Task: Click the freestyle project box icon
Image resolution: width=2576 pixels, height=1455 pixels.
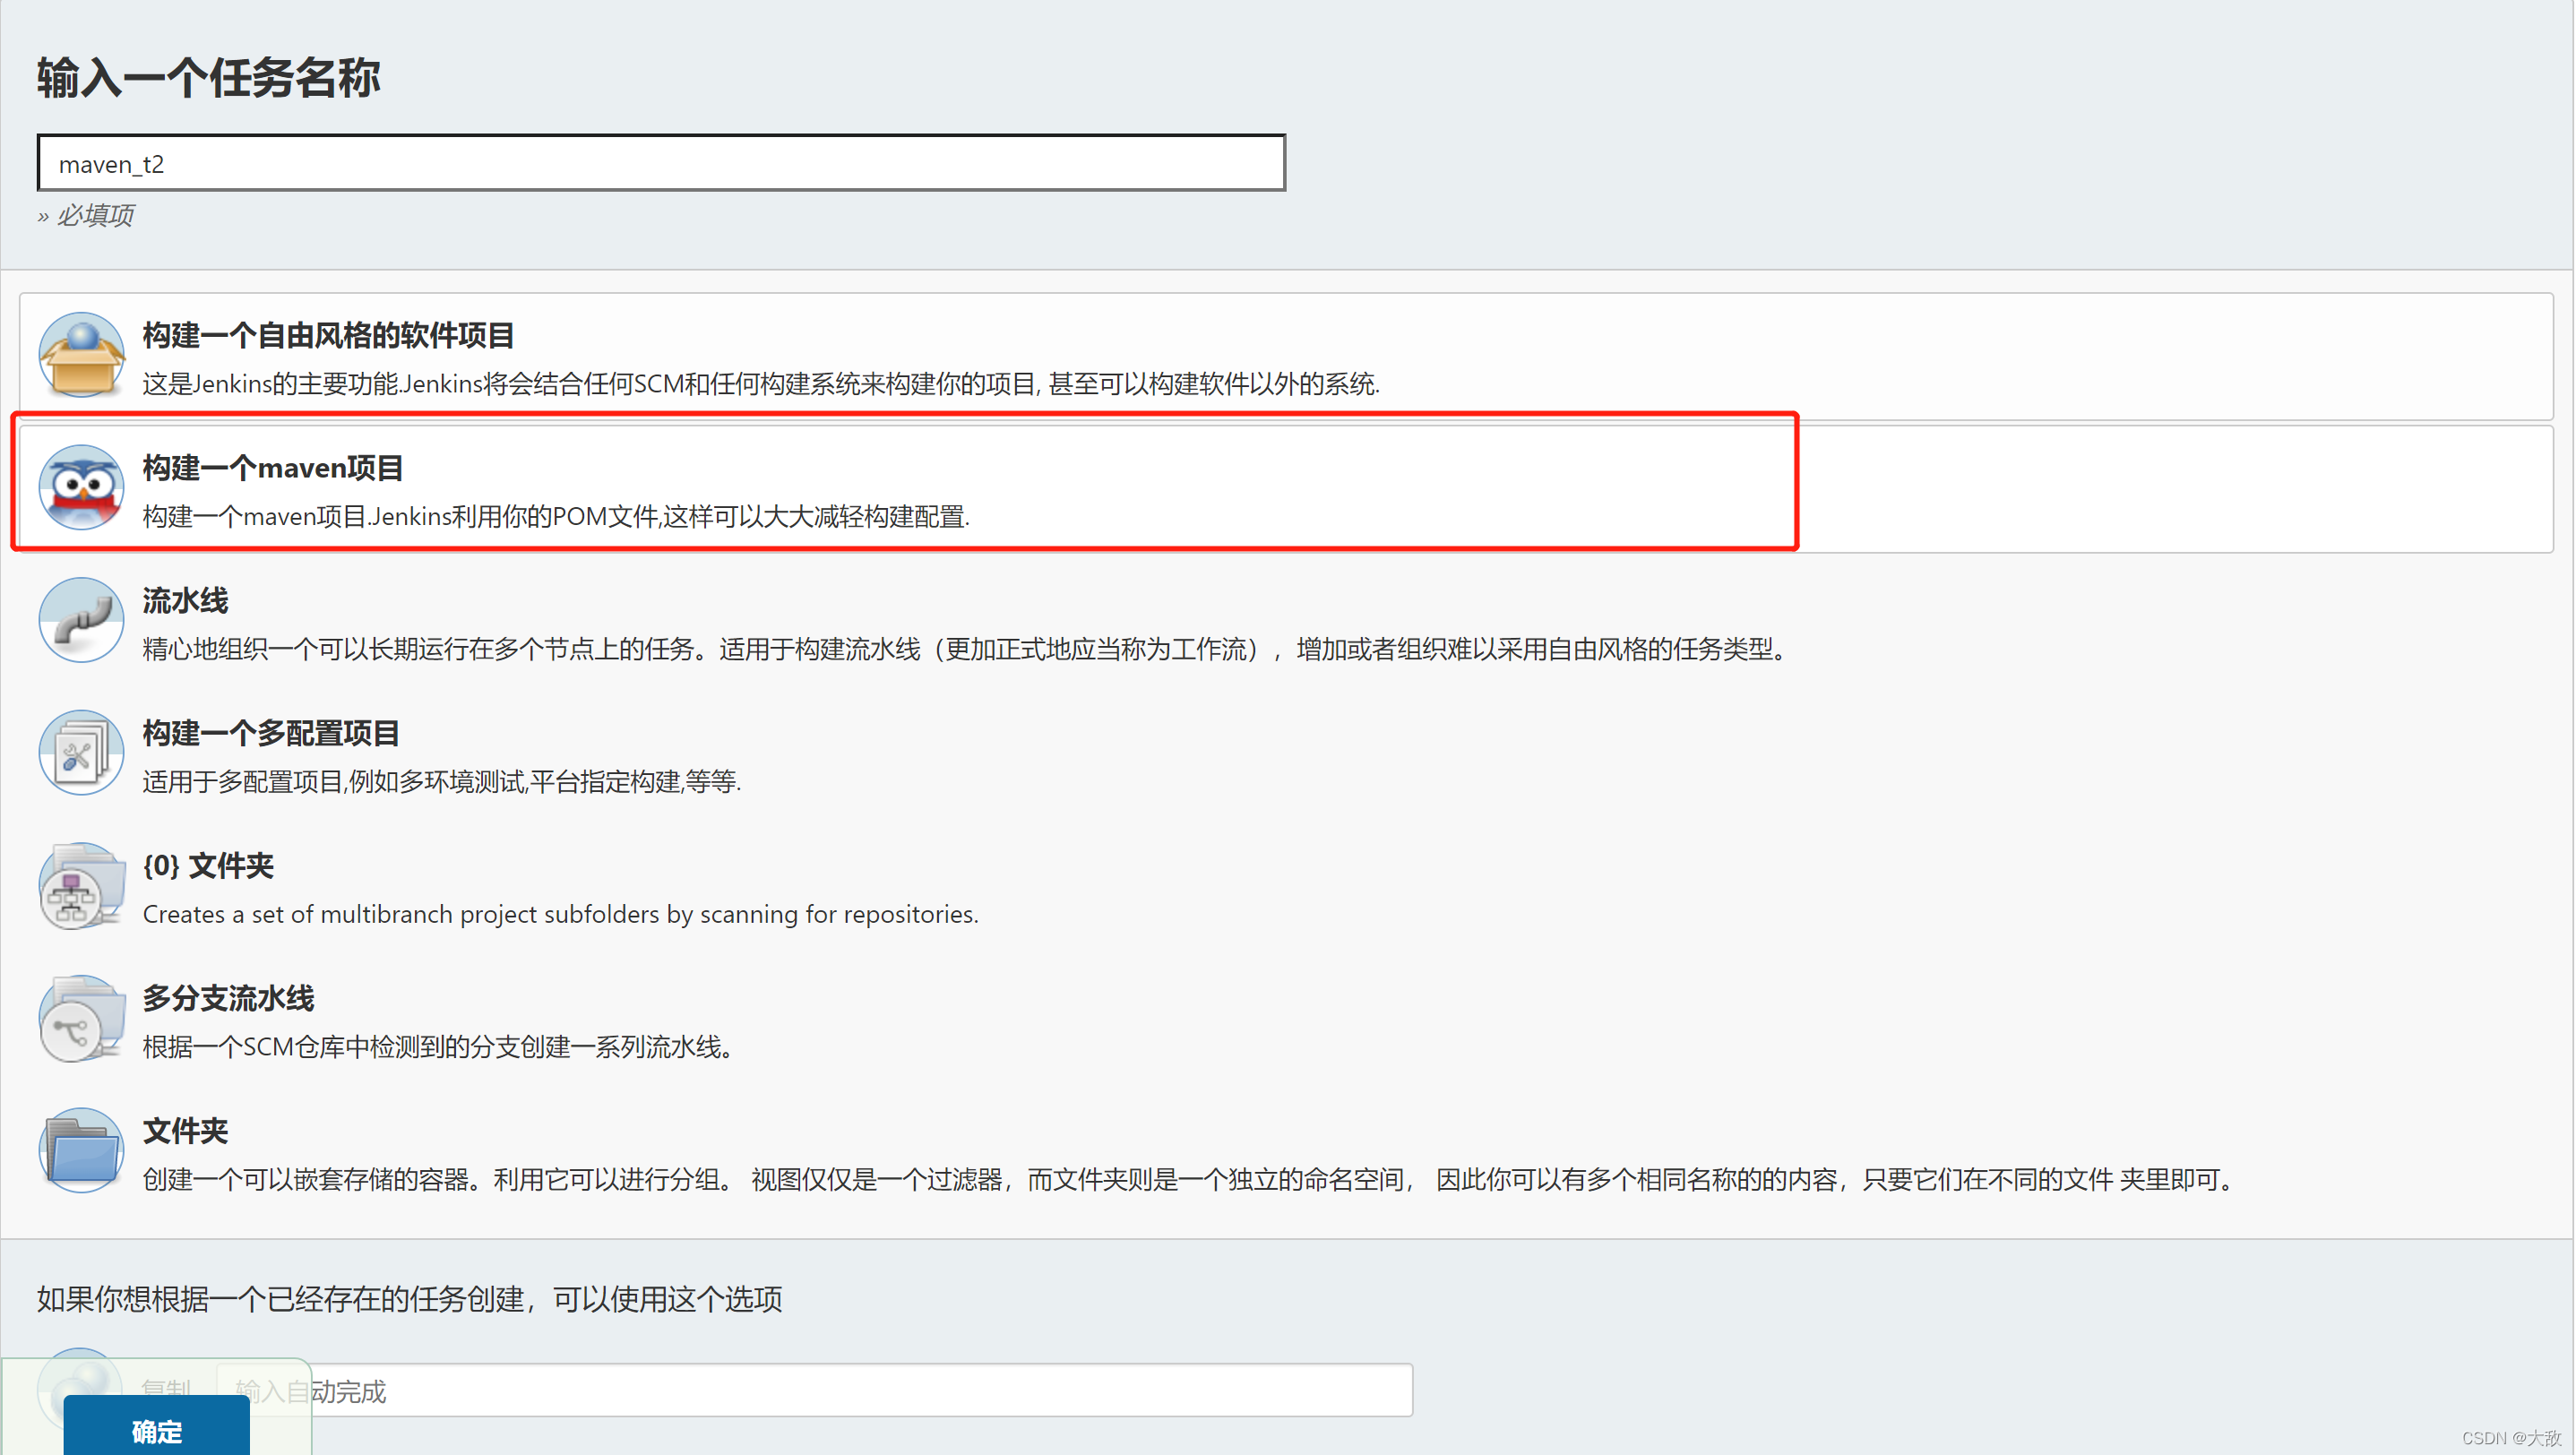Action: click(x=81, y=355)
